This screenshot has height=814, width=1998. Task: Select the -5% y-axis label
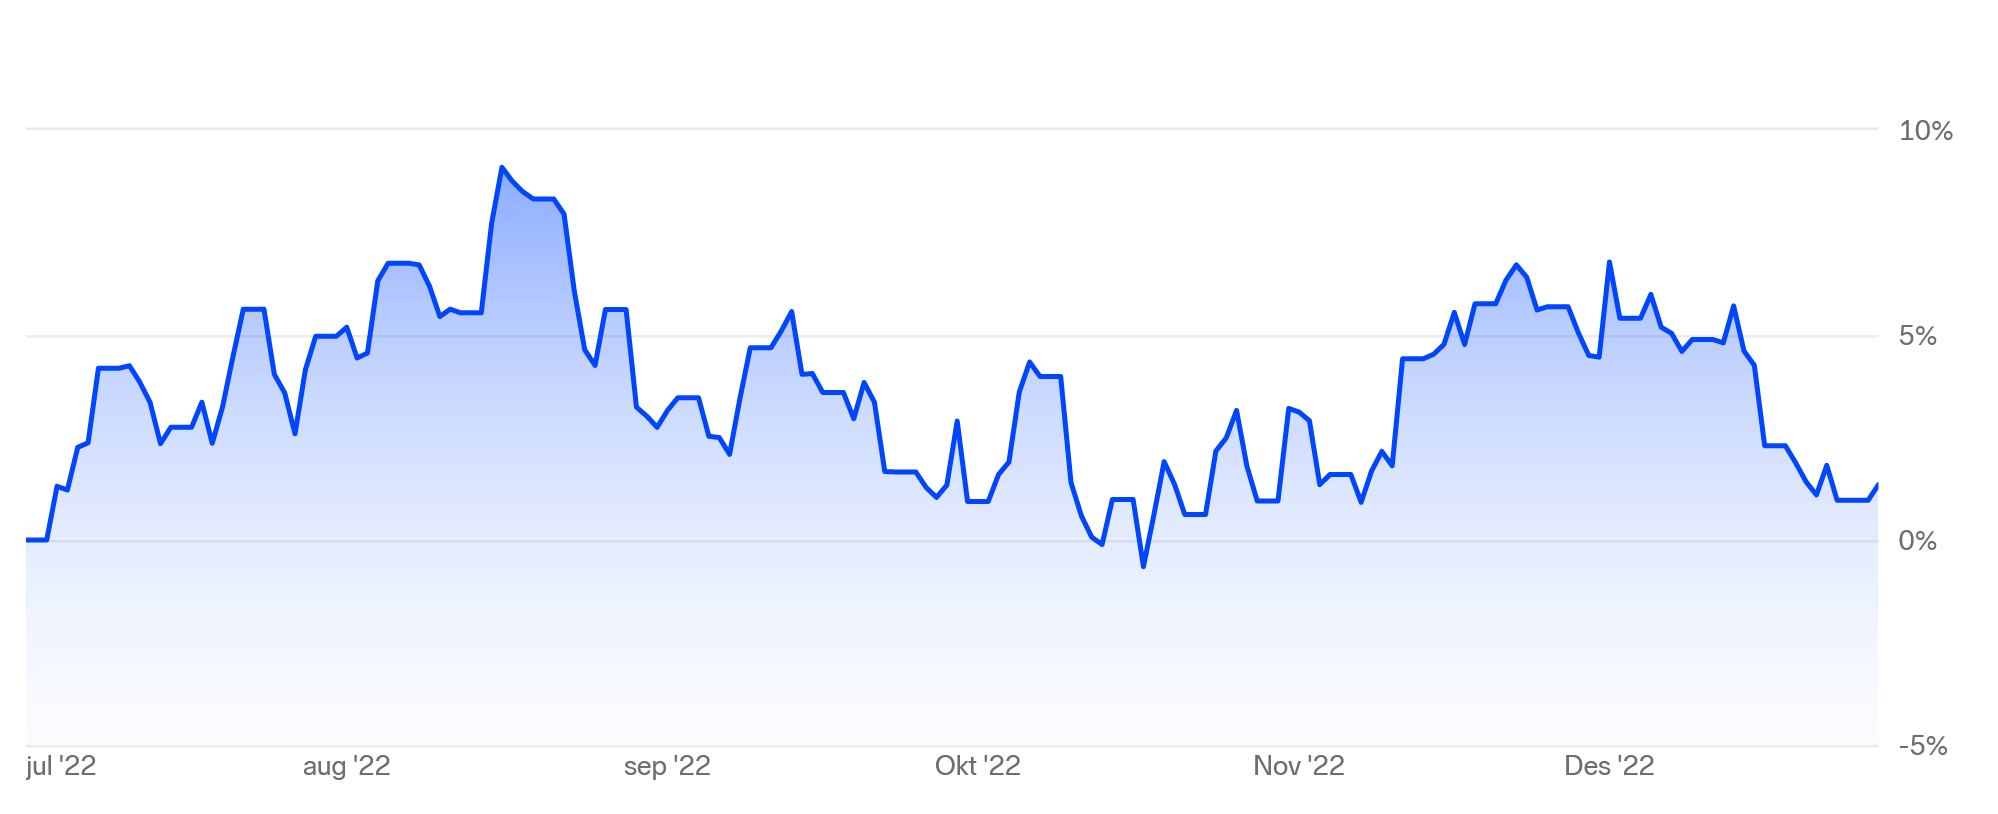1922,746
